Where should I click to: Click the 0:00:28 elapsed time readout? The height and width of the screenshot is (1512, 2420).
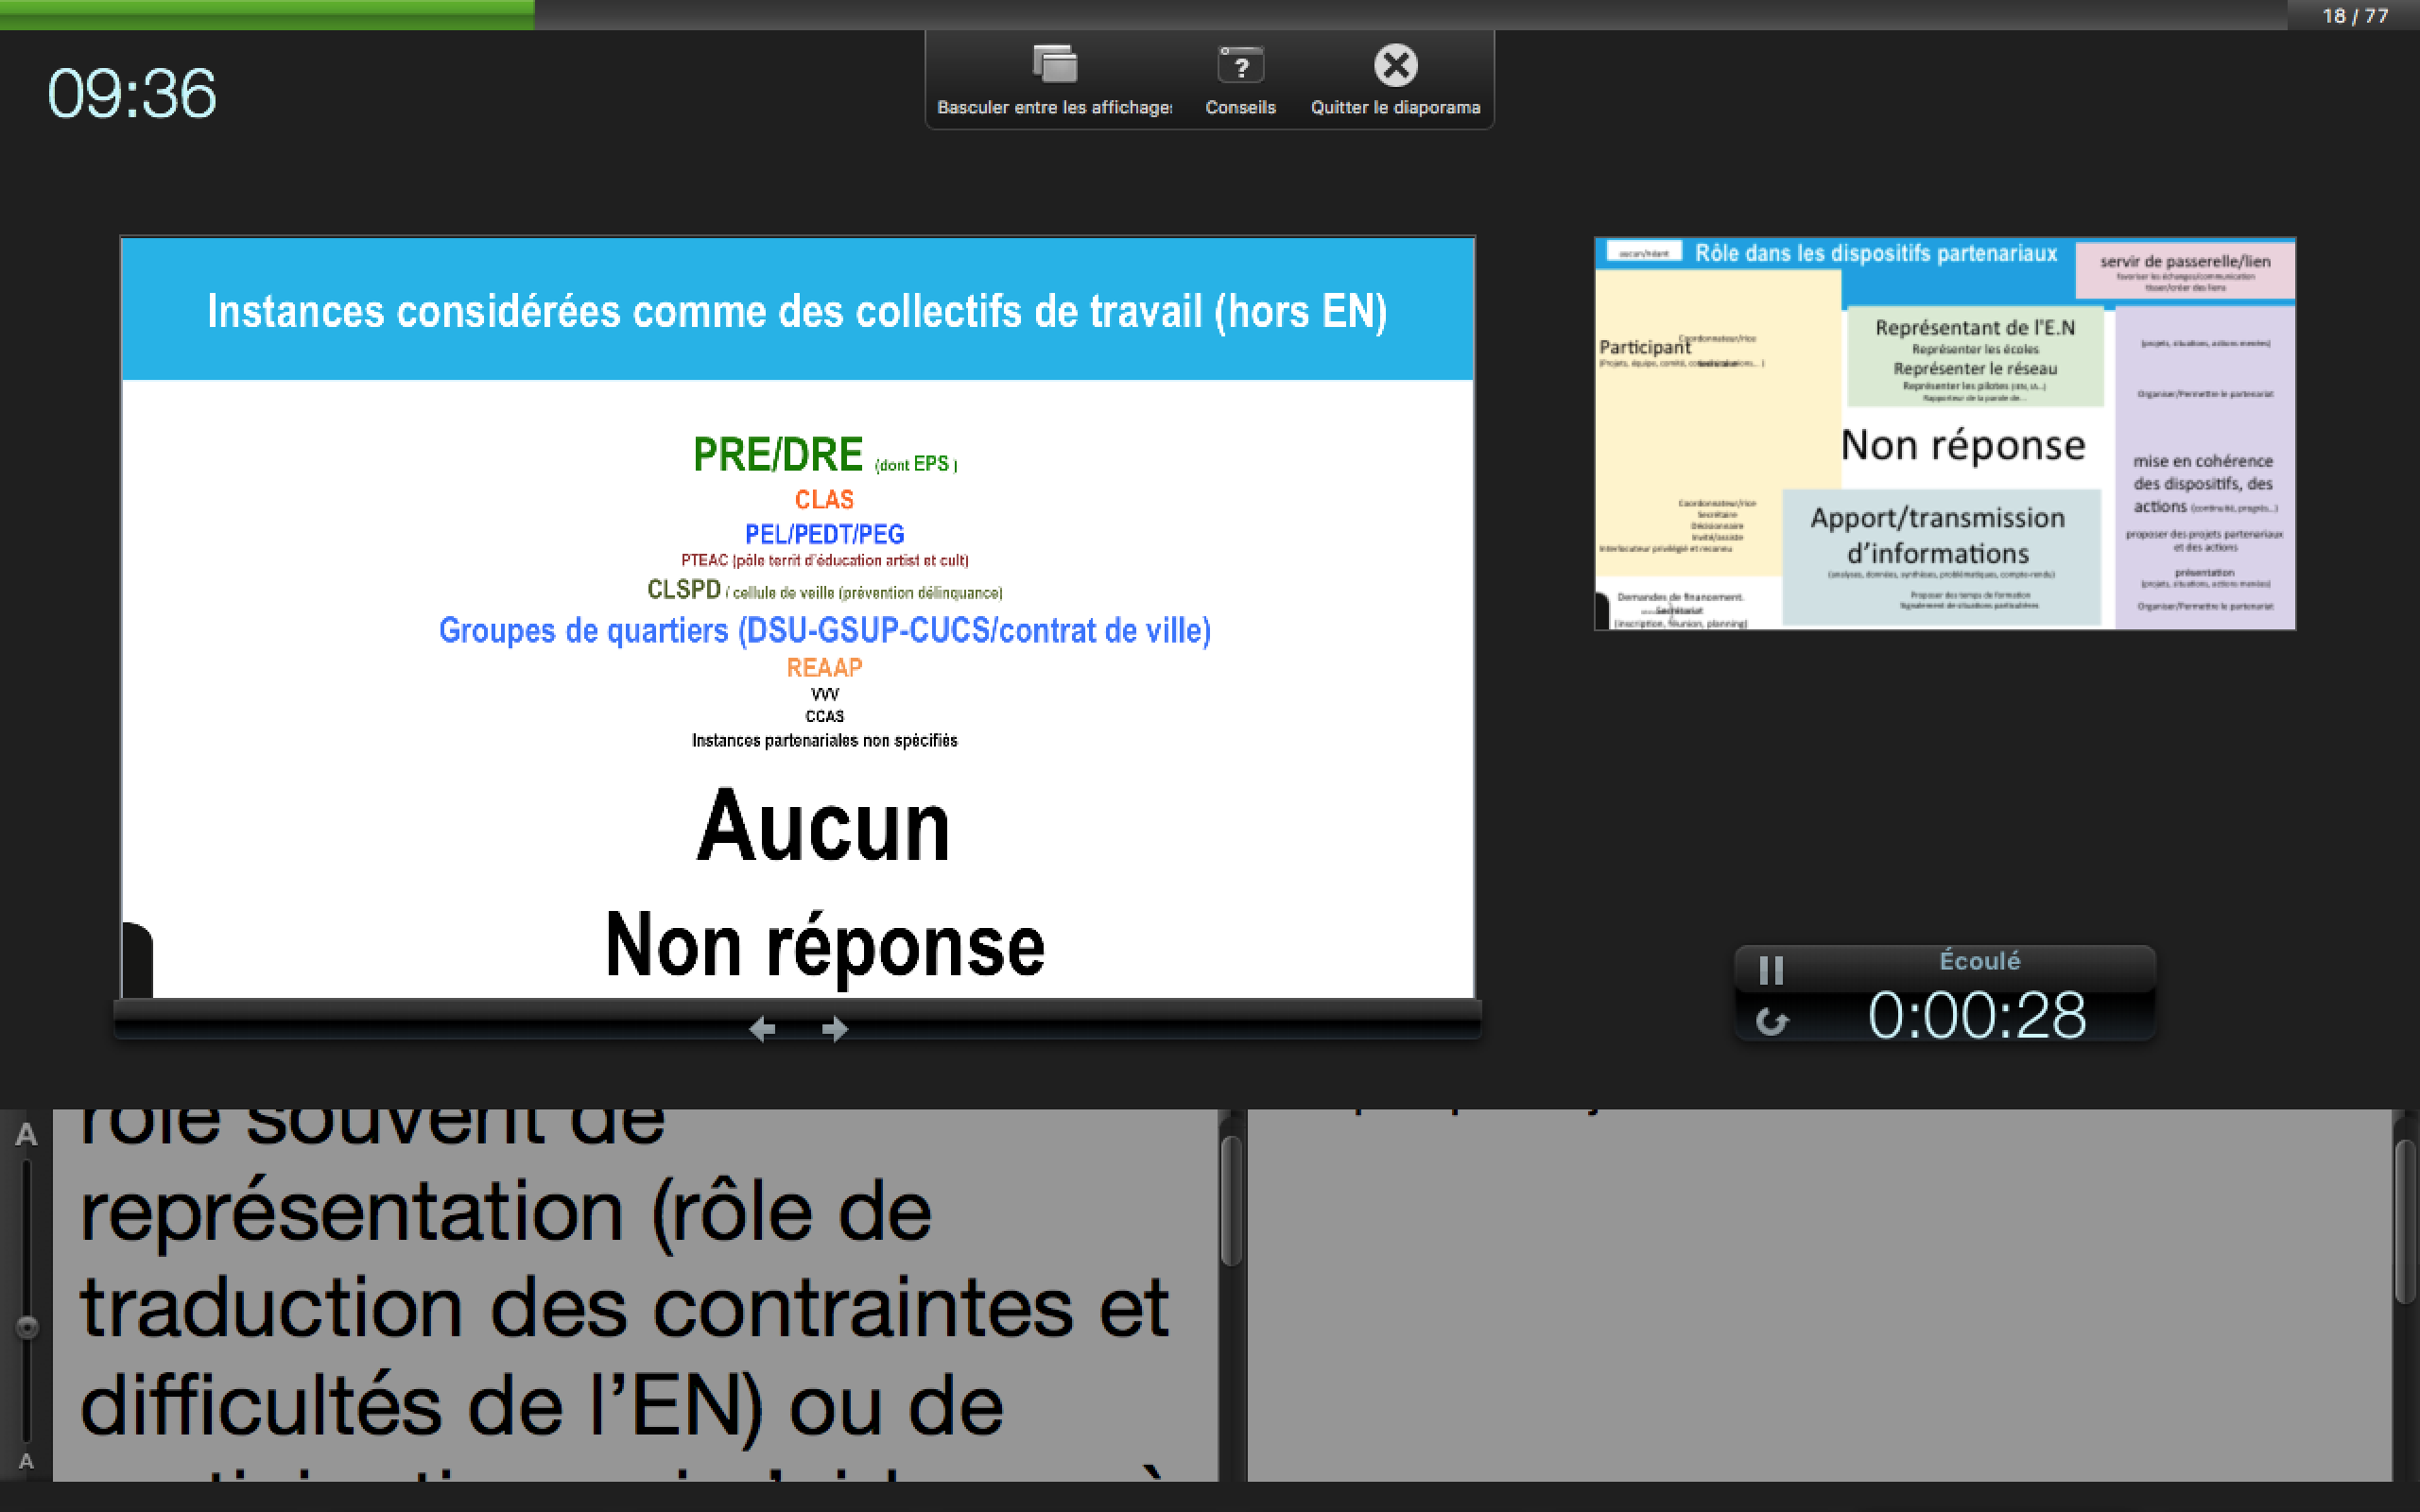[x=1976, y=1016]
